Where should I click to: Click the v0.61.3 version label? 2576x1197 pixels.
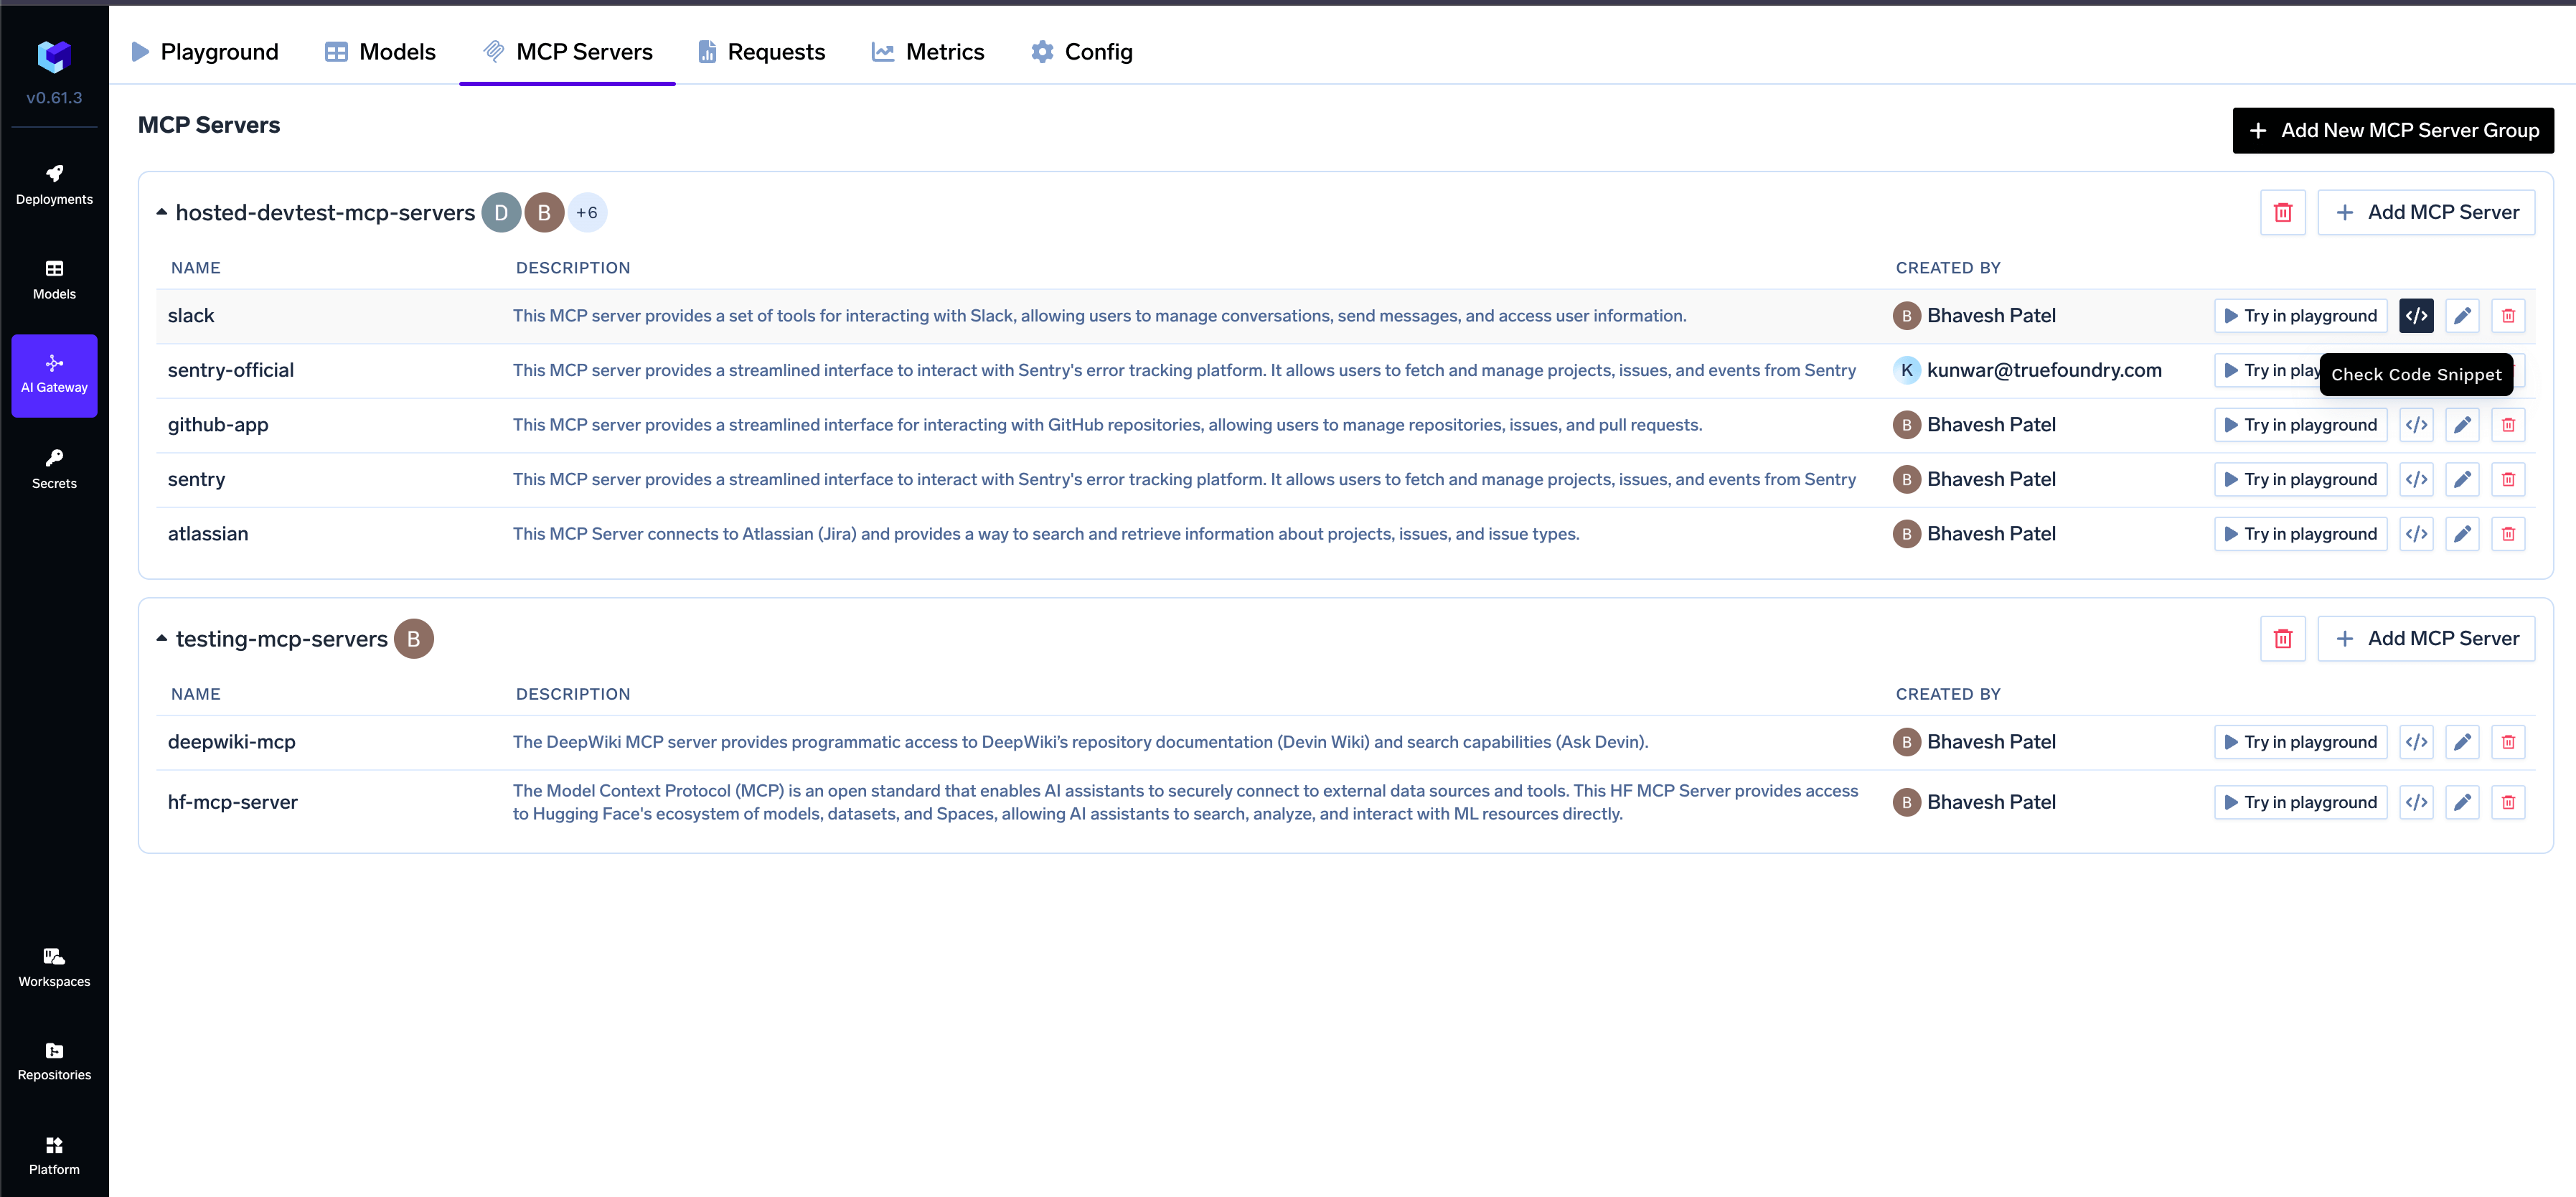[x=54, y=98]
